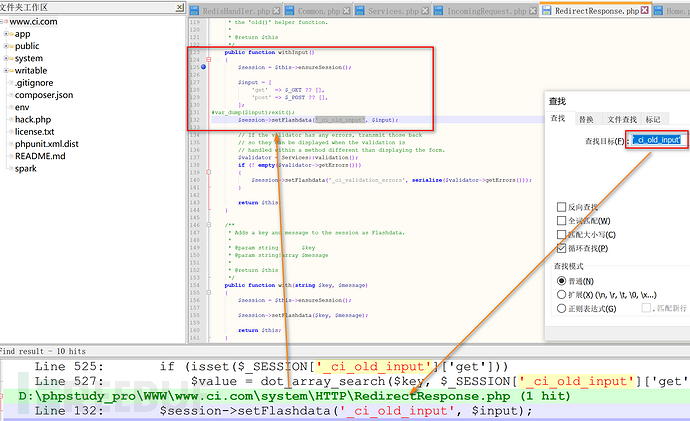Open the 查找 tab in the find dialog
Screen dimensions: 690x421
(558, 118)
